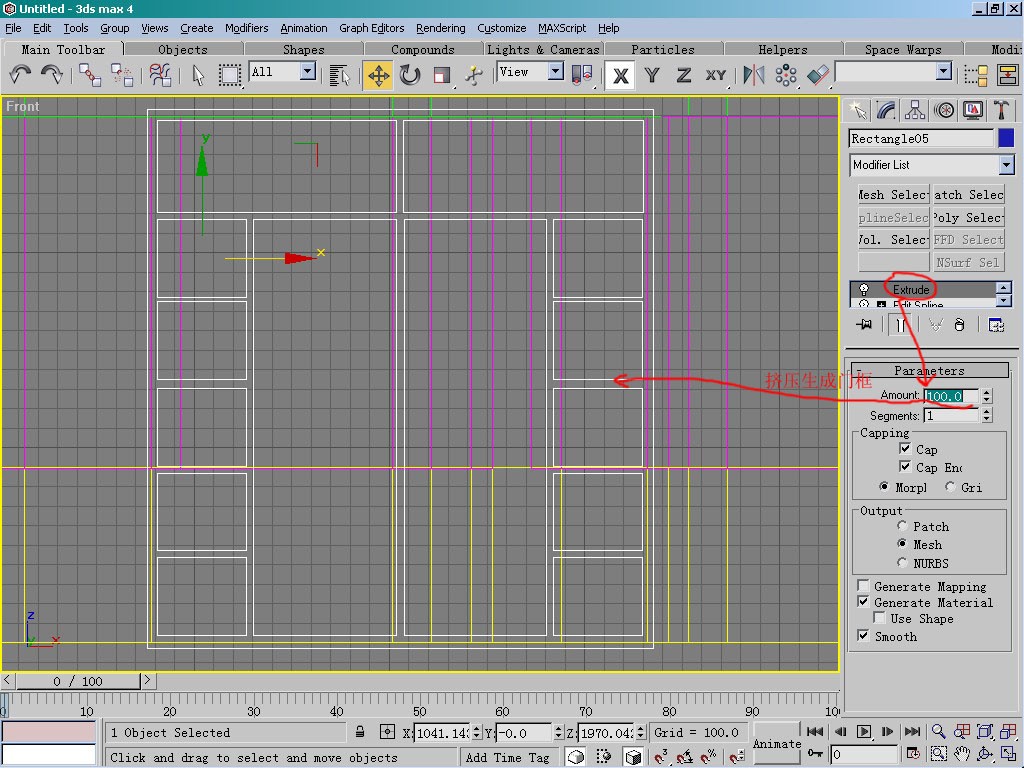
Task: Open the Utilities hammer panel icon
Action: [x=1002, y=110]
